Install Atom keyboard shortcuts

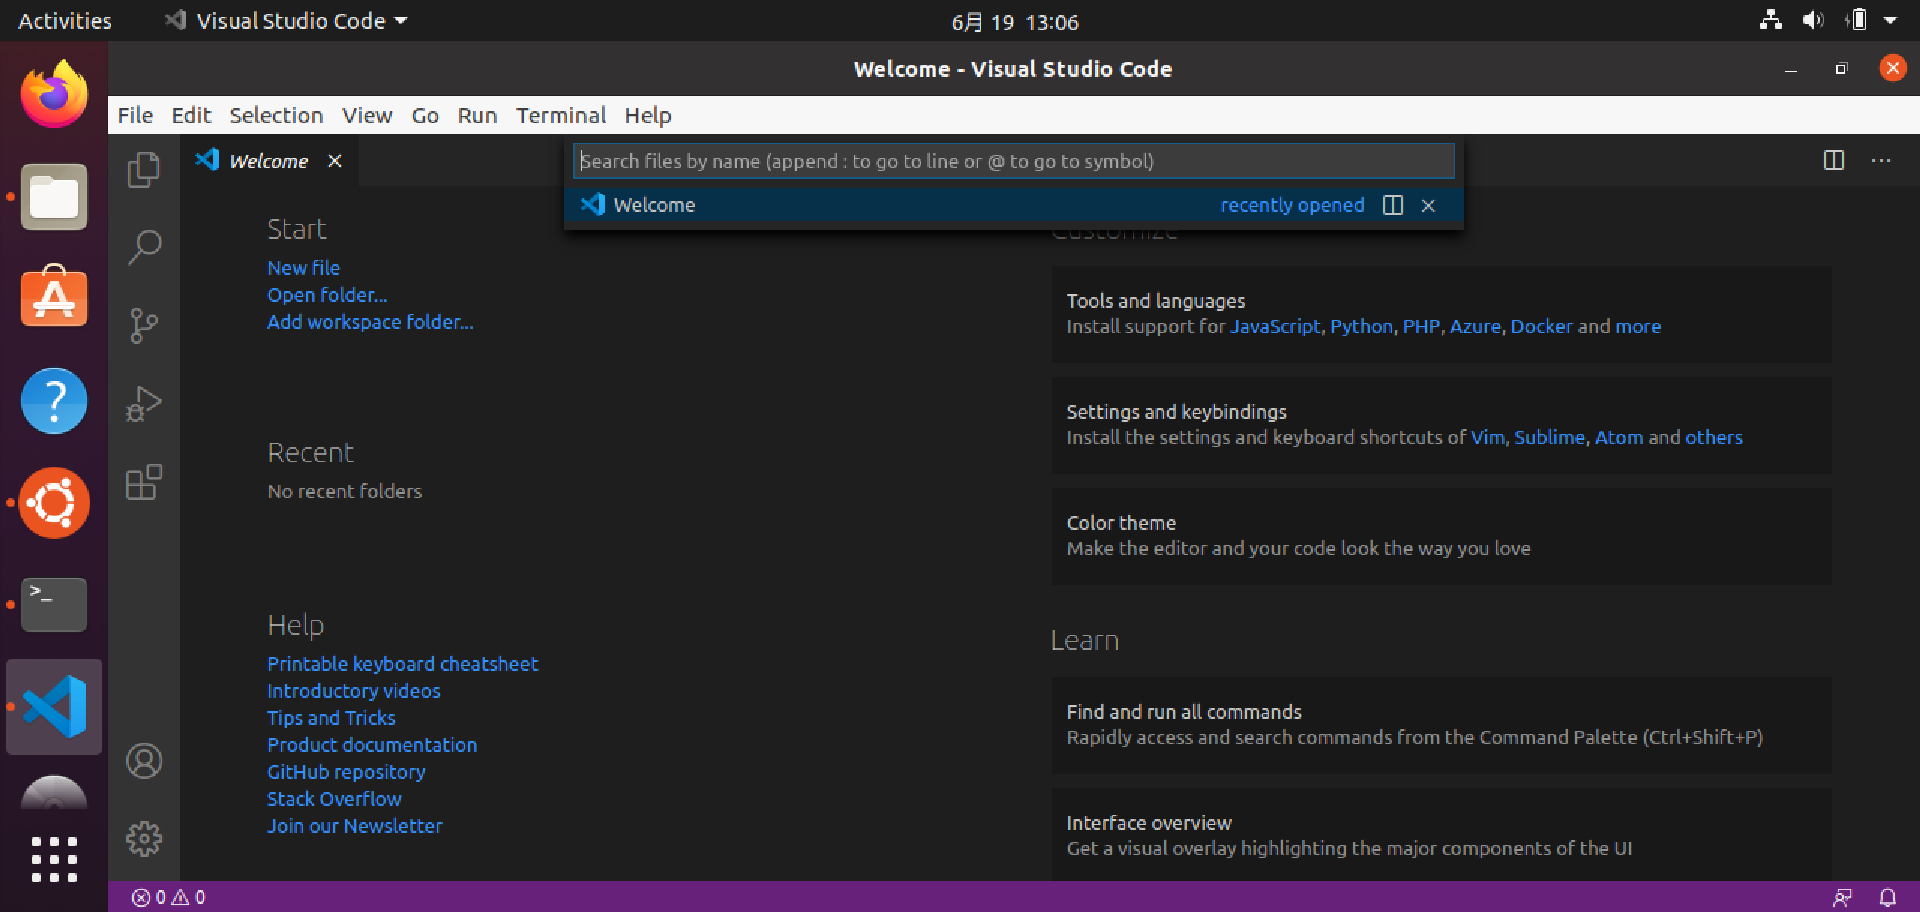point(1618,438)
